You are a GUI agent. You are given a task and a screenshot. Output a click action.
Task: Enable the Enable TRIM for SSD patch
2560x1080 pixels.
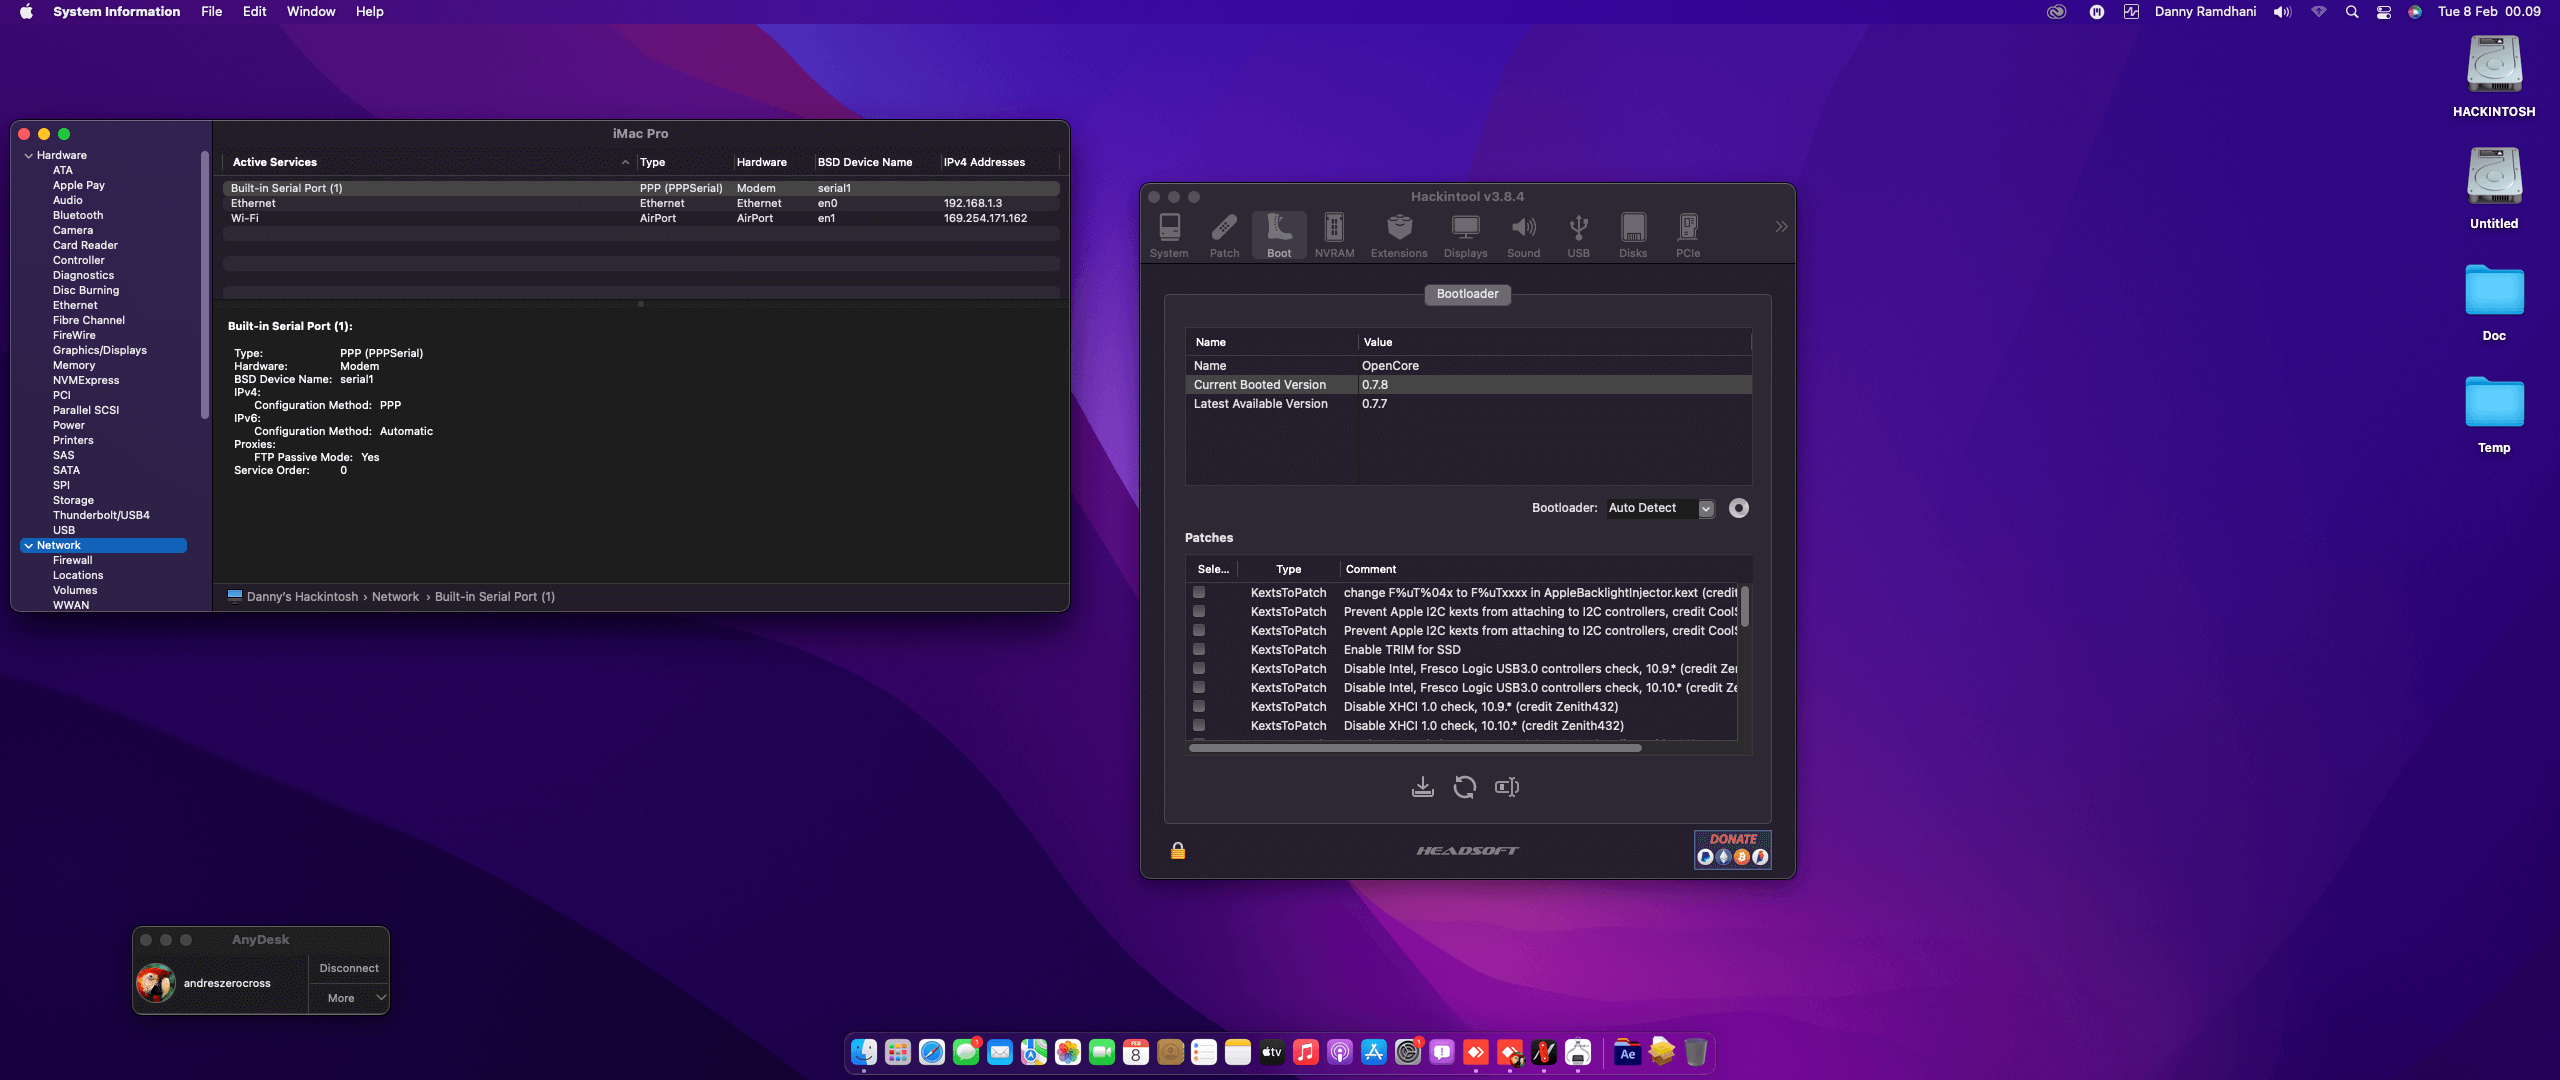(1199, 649)
